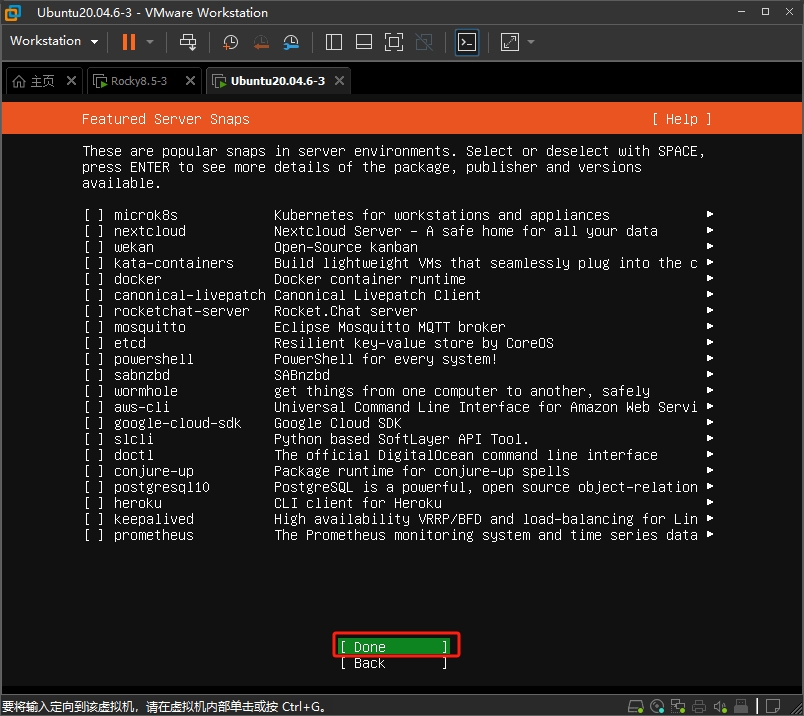
Task: Click the Unity mode icon
Action: coord(424,42)
